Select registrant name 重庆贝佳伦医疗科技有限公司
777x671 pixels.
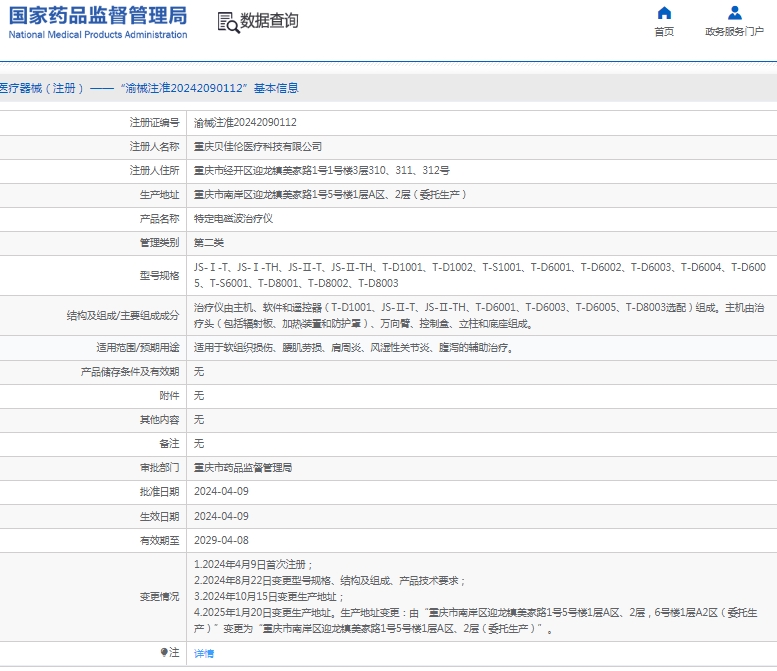(258, 147)
